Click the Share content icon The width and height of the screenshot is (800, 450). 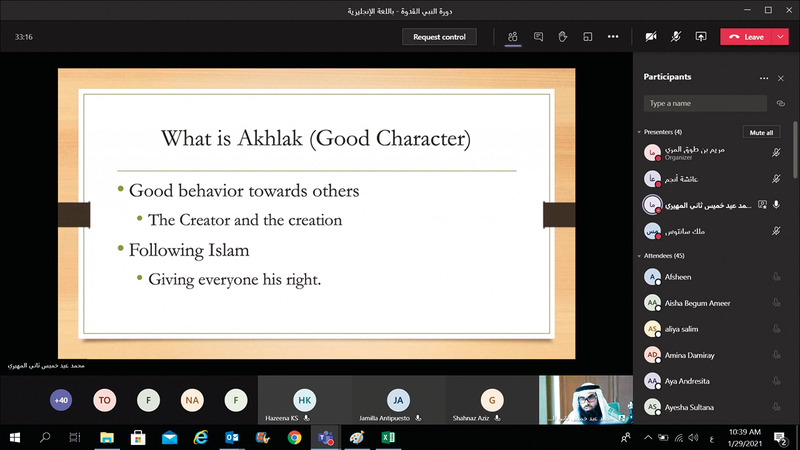click(701, 37)
